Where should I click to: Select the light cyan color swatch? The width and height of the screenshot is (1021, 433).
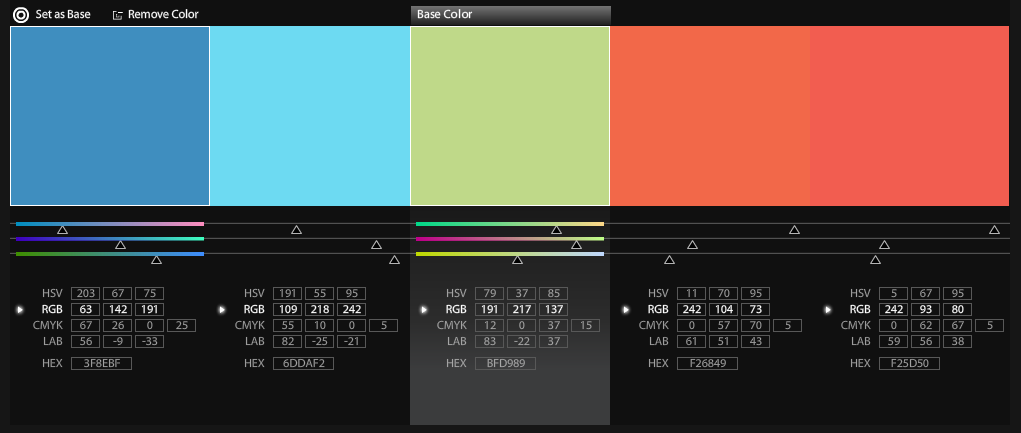coord(310,115)
